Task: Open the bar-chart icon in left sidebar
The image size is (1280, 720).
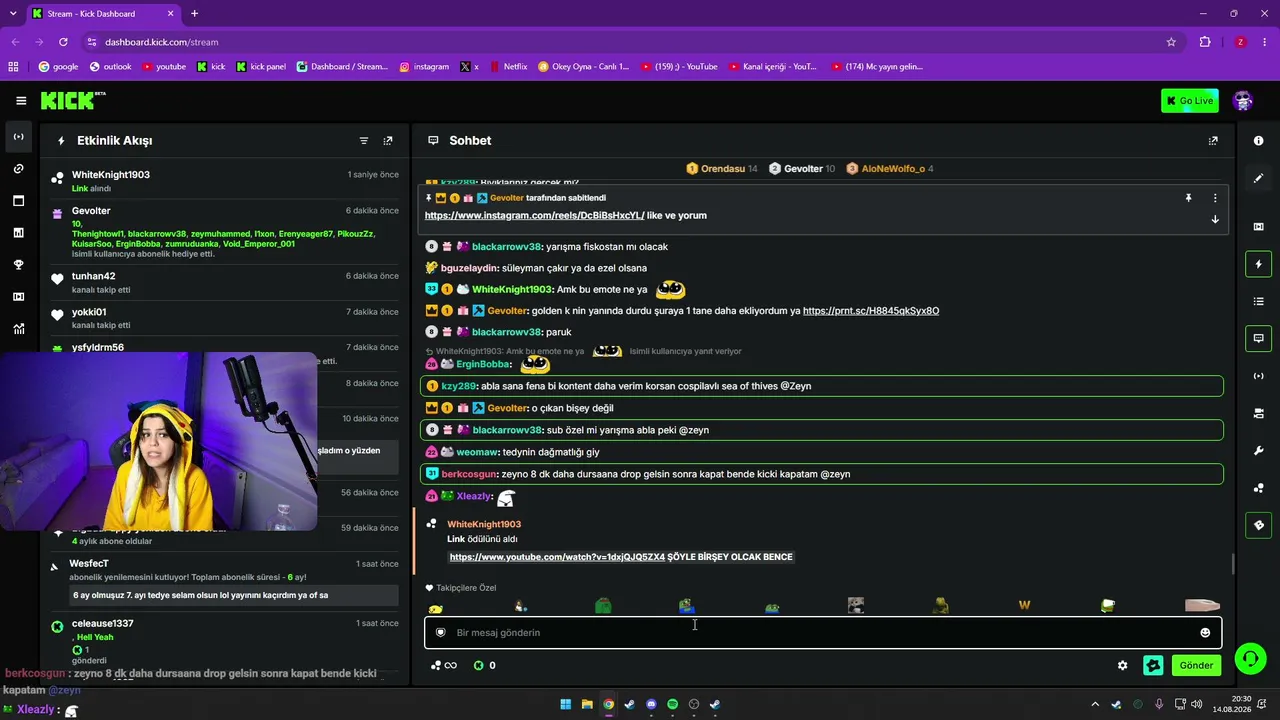Action: click(18, 233)
